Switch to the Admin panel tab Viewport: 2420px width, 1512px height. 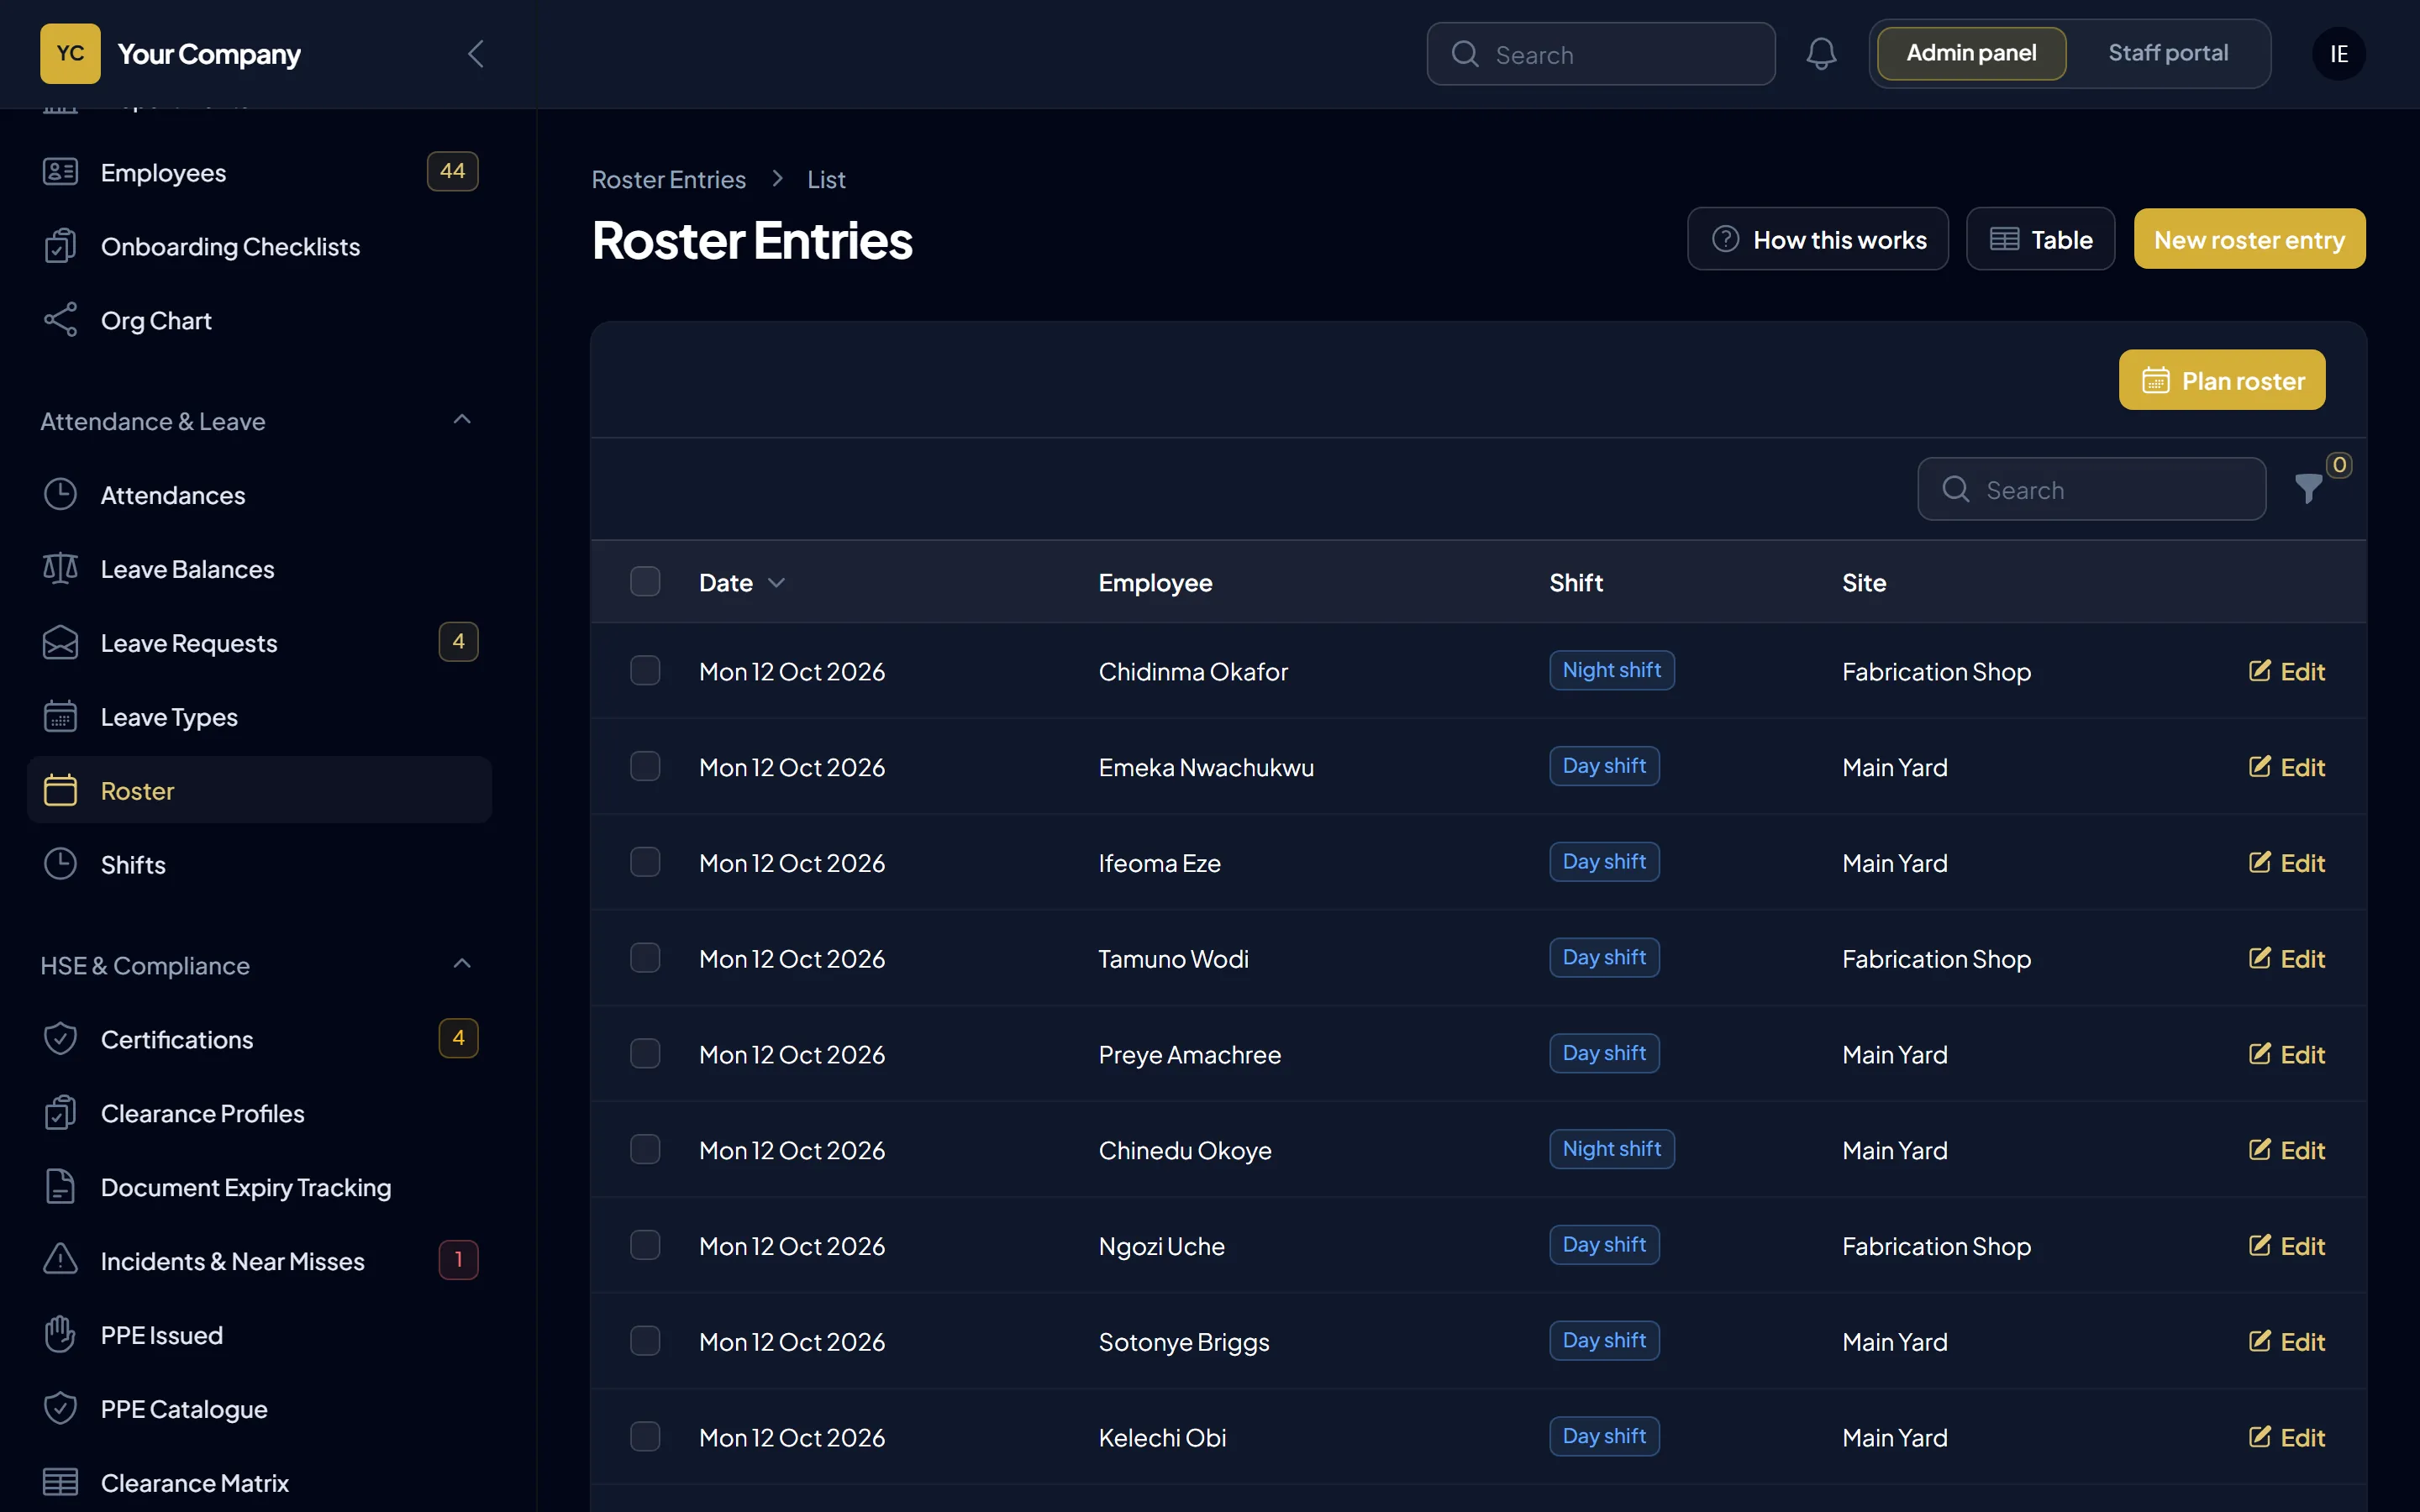(x=1971, y=53)
